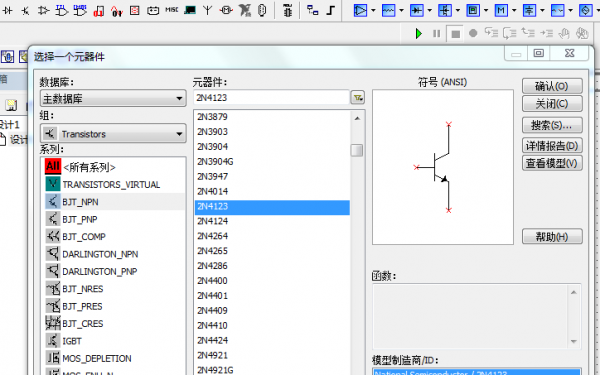Select virtual signal source toolbar button
The width and height of the screenshot is (600, 375).
tap(558, 10)
